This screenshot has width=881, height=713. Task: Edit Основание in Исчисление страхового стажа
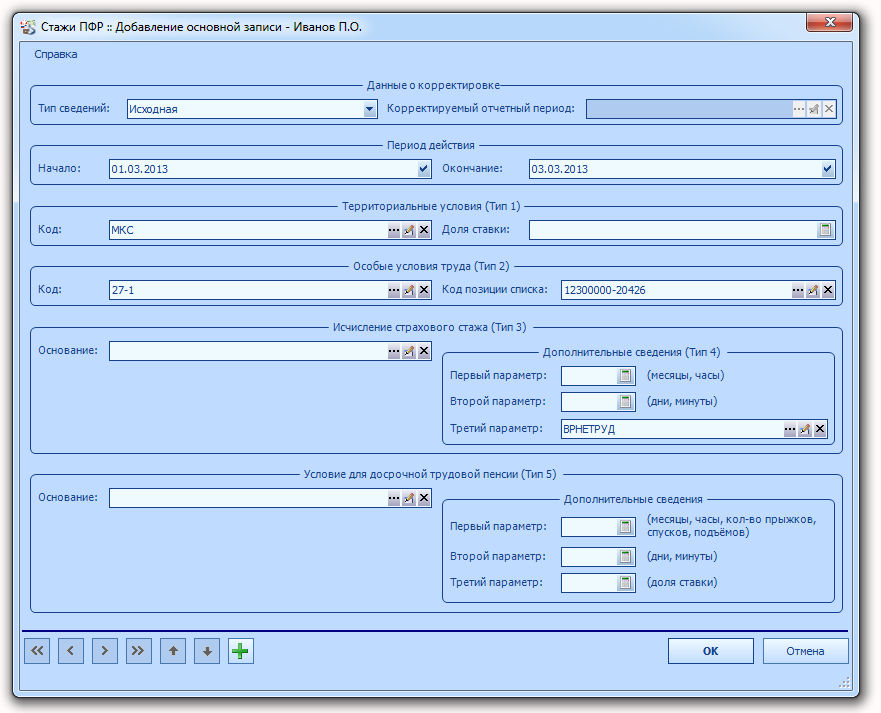tap(408, 351)
